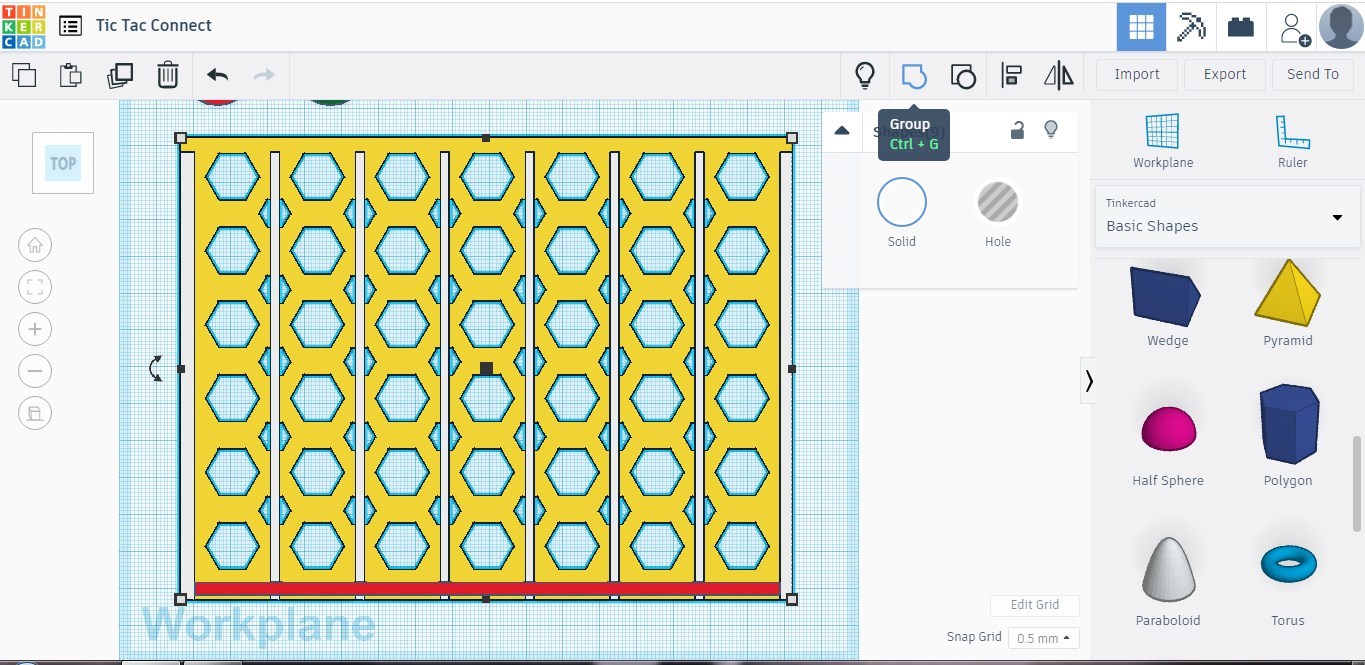
Task: Click the Copy icon
Action: coord(23,75)
